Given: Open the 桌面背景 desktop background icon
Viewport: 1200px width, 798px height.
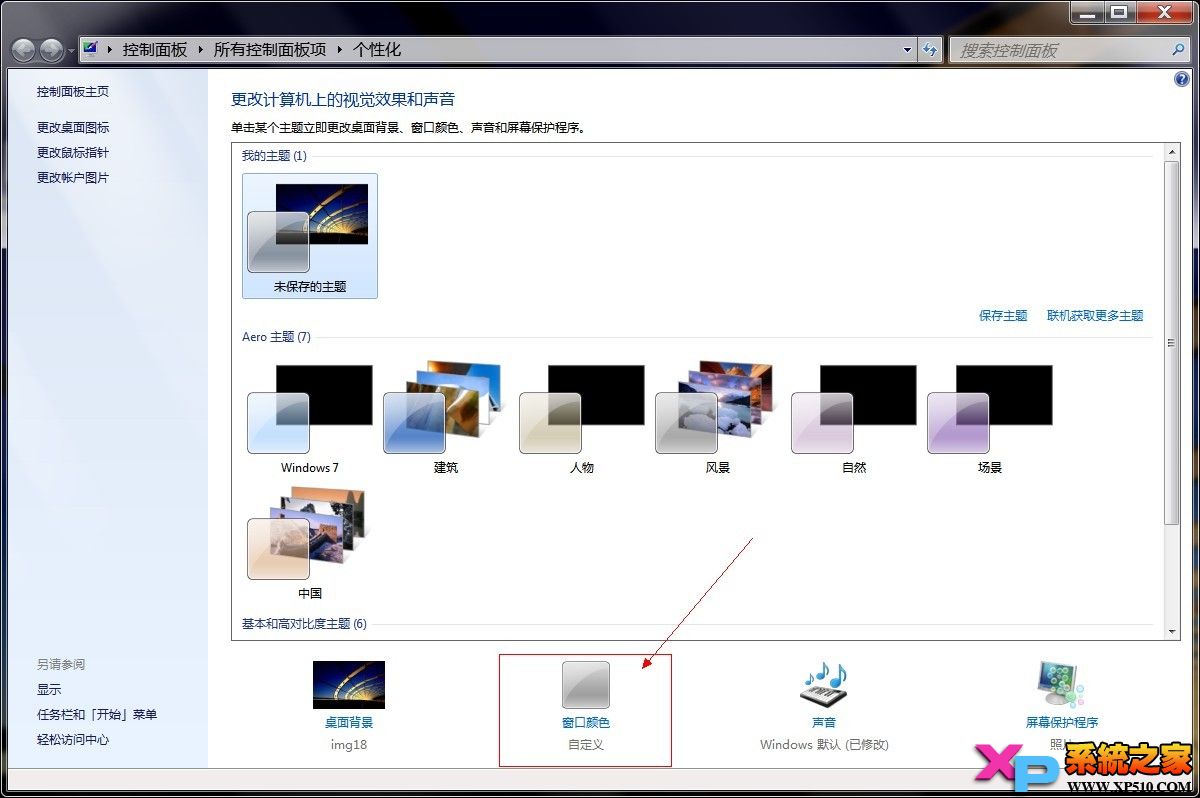Looking at the screenshot, I should click(348, 683).
